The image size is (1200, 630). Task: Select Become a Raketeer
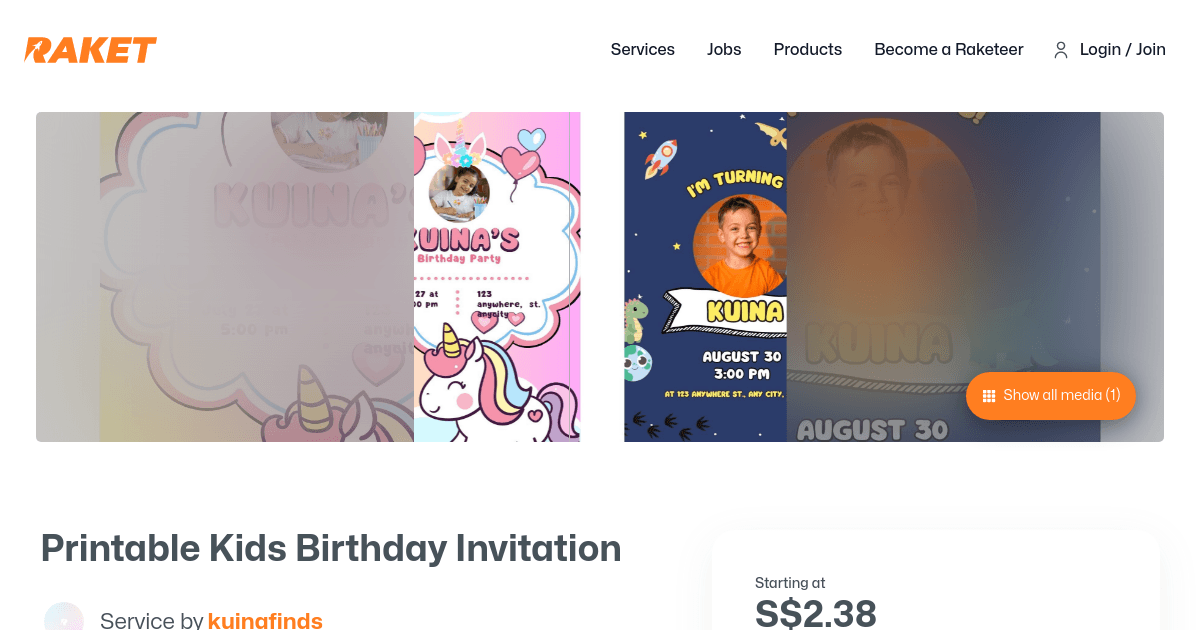(949, 49)
